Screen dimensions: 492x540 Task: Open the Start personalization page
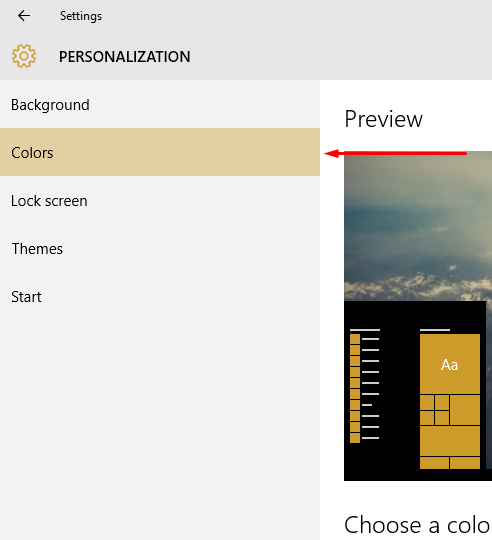coord(160,297)
